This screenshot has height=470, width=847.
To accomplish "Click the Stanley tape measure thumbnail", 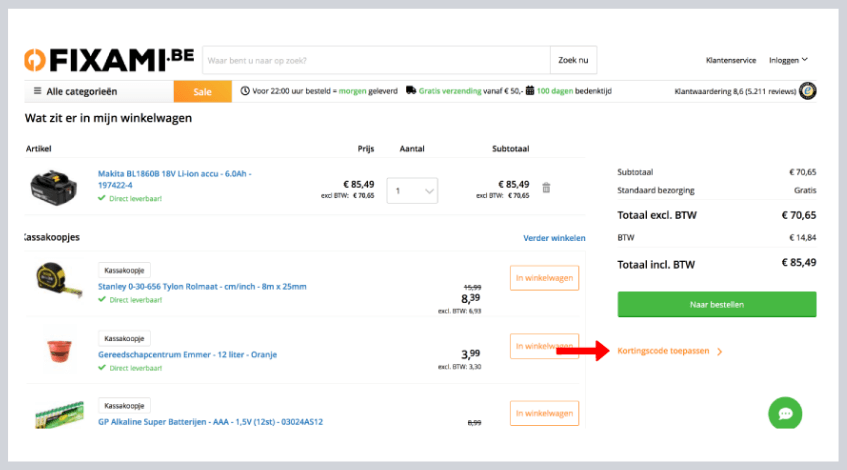I will [x=58, y=280].
